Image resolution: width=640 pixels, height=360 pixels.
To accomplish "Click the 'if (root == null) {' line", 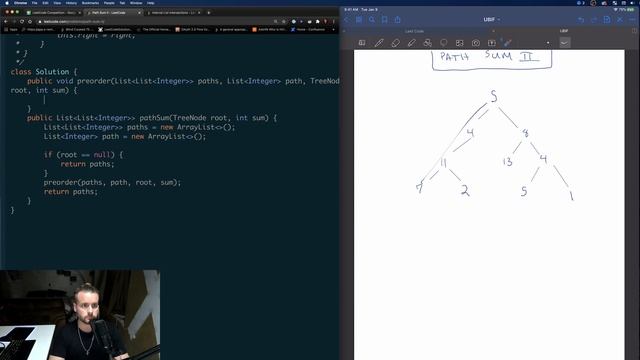I will pos(83,155).
